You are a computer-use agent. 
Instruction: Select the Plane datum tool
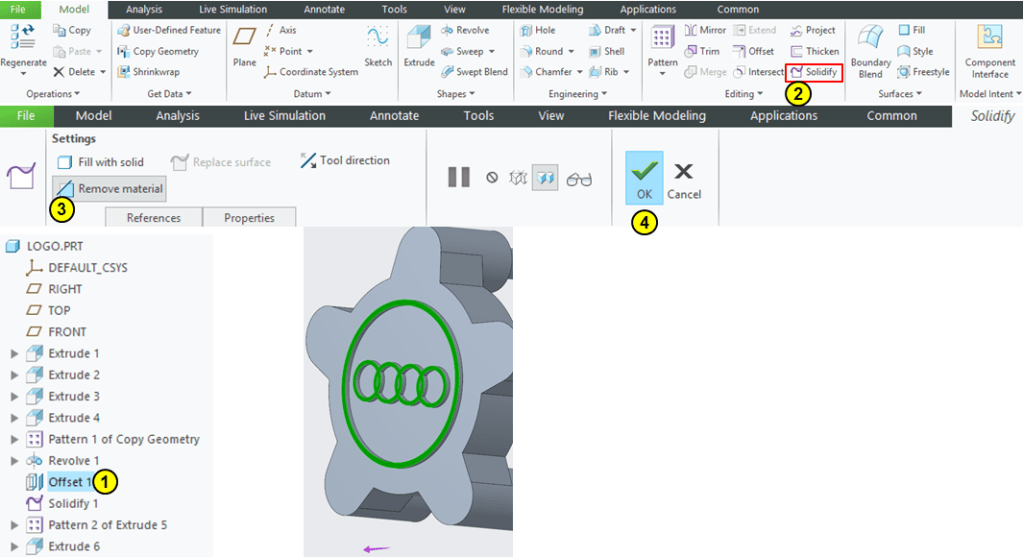244,46
